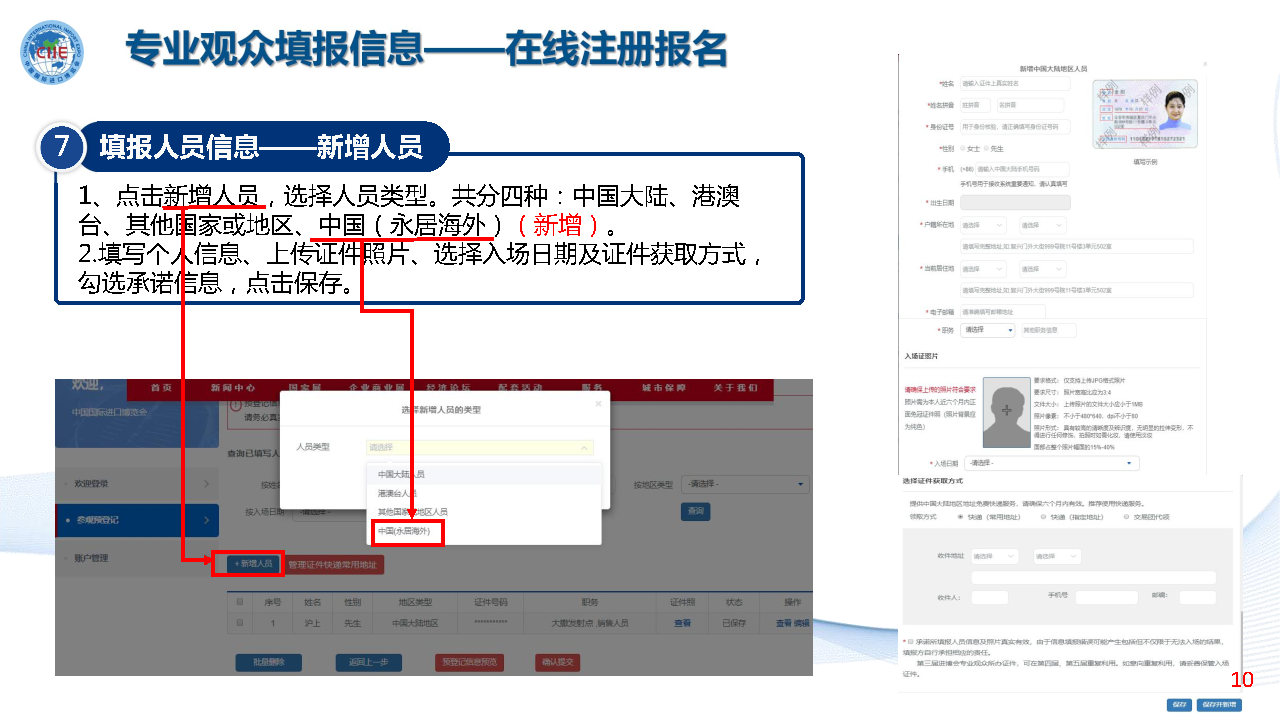Open the 入场日期 dropdown in form

coord(1051,463)
